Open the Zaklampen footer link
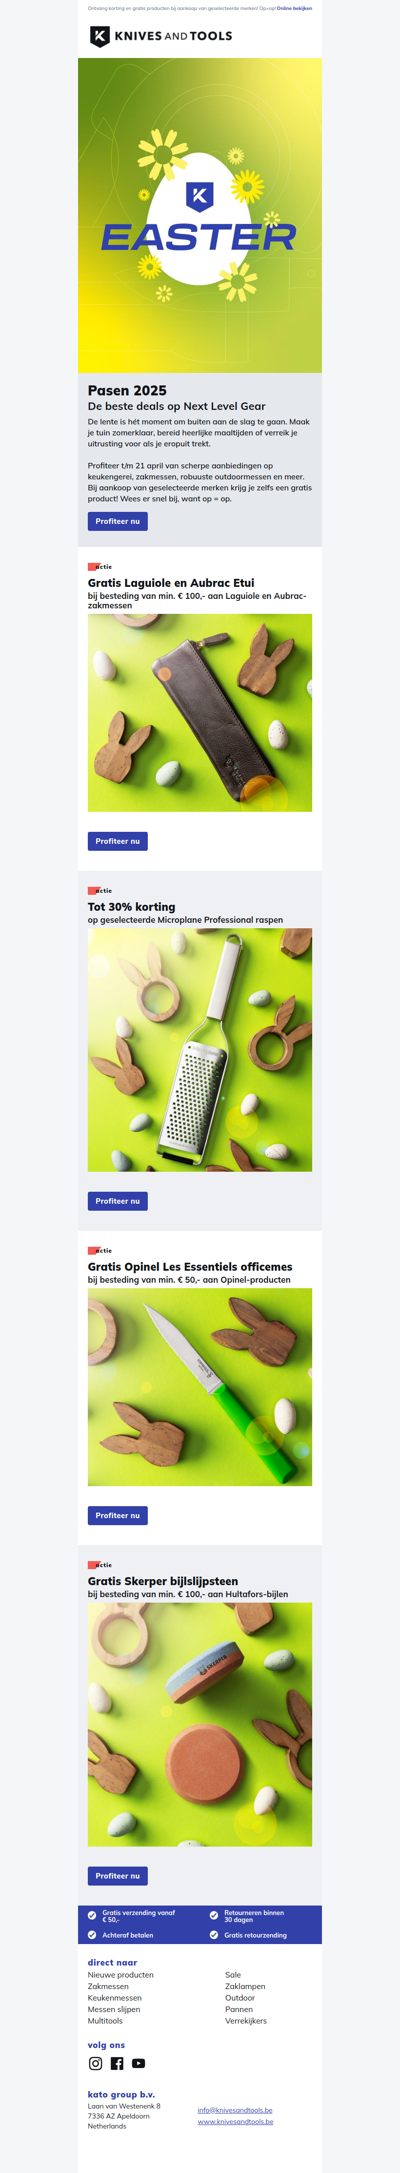The width and height of the screenshot is (400, 2173). pos(245,1986)
